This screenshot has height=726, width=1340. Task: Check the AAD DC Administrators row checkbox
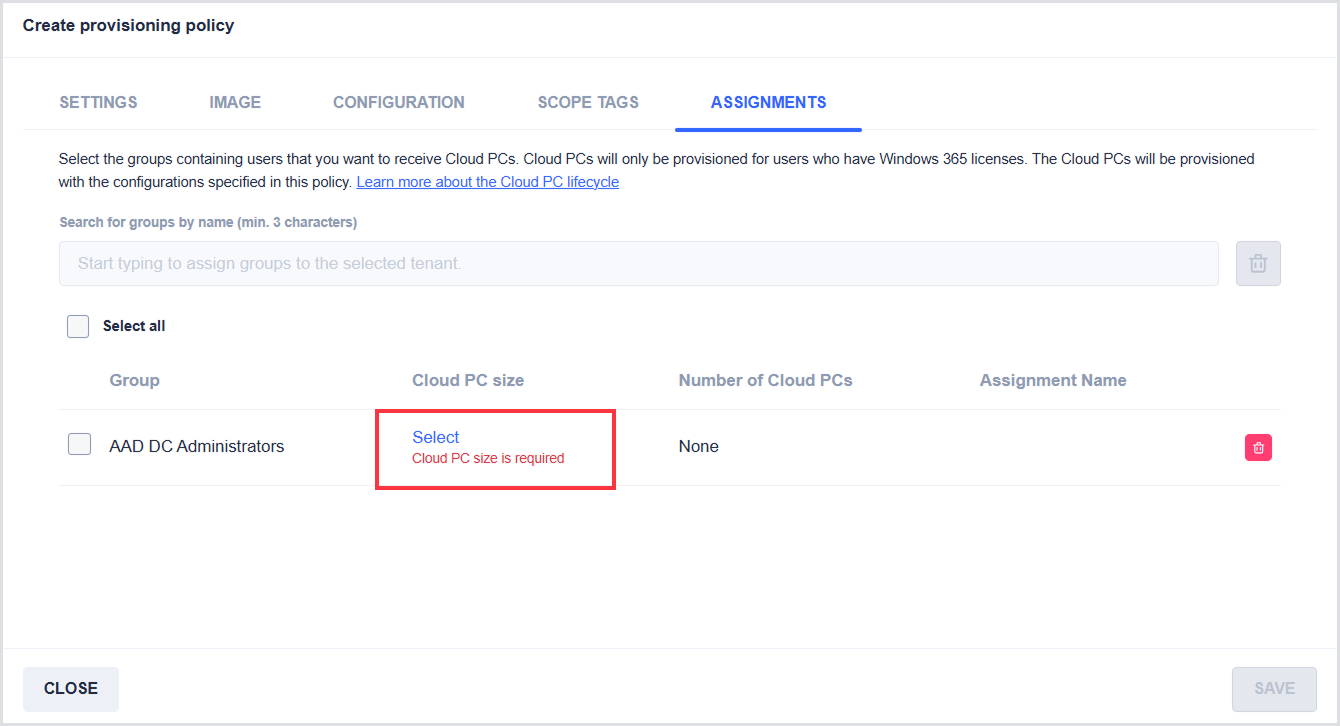click(x=80, y=445)
